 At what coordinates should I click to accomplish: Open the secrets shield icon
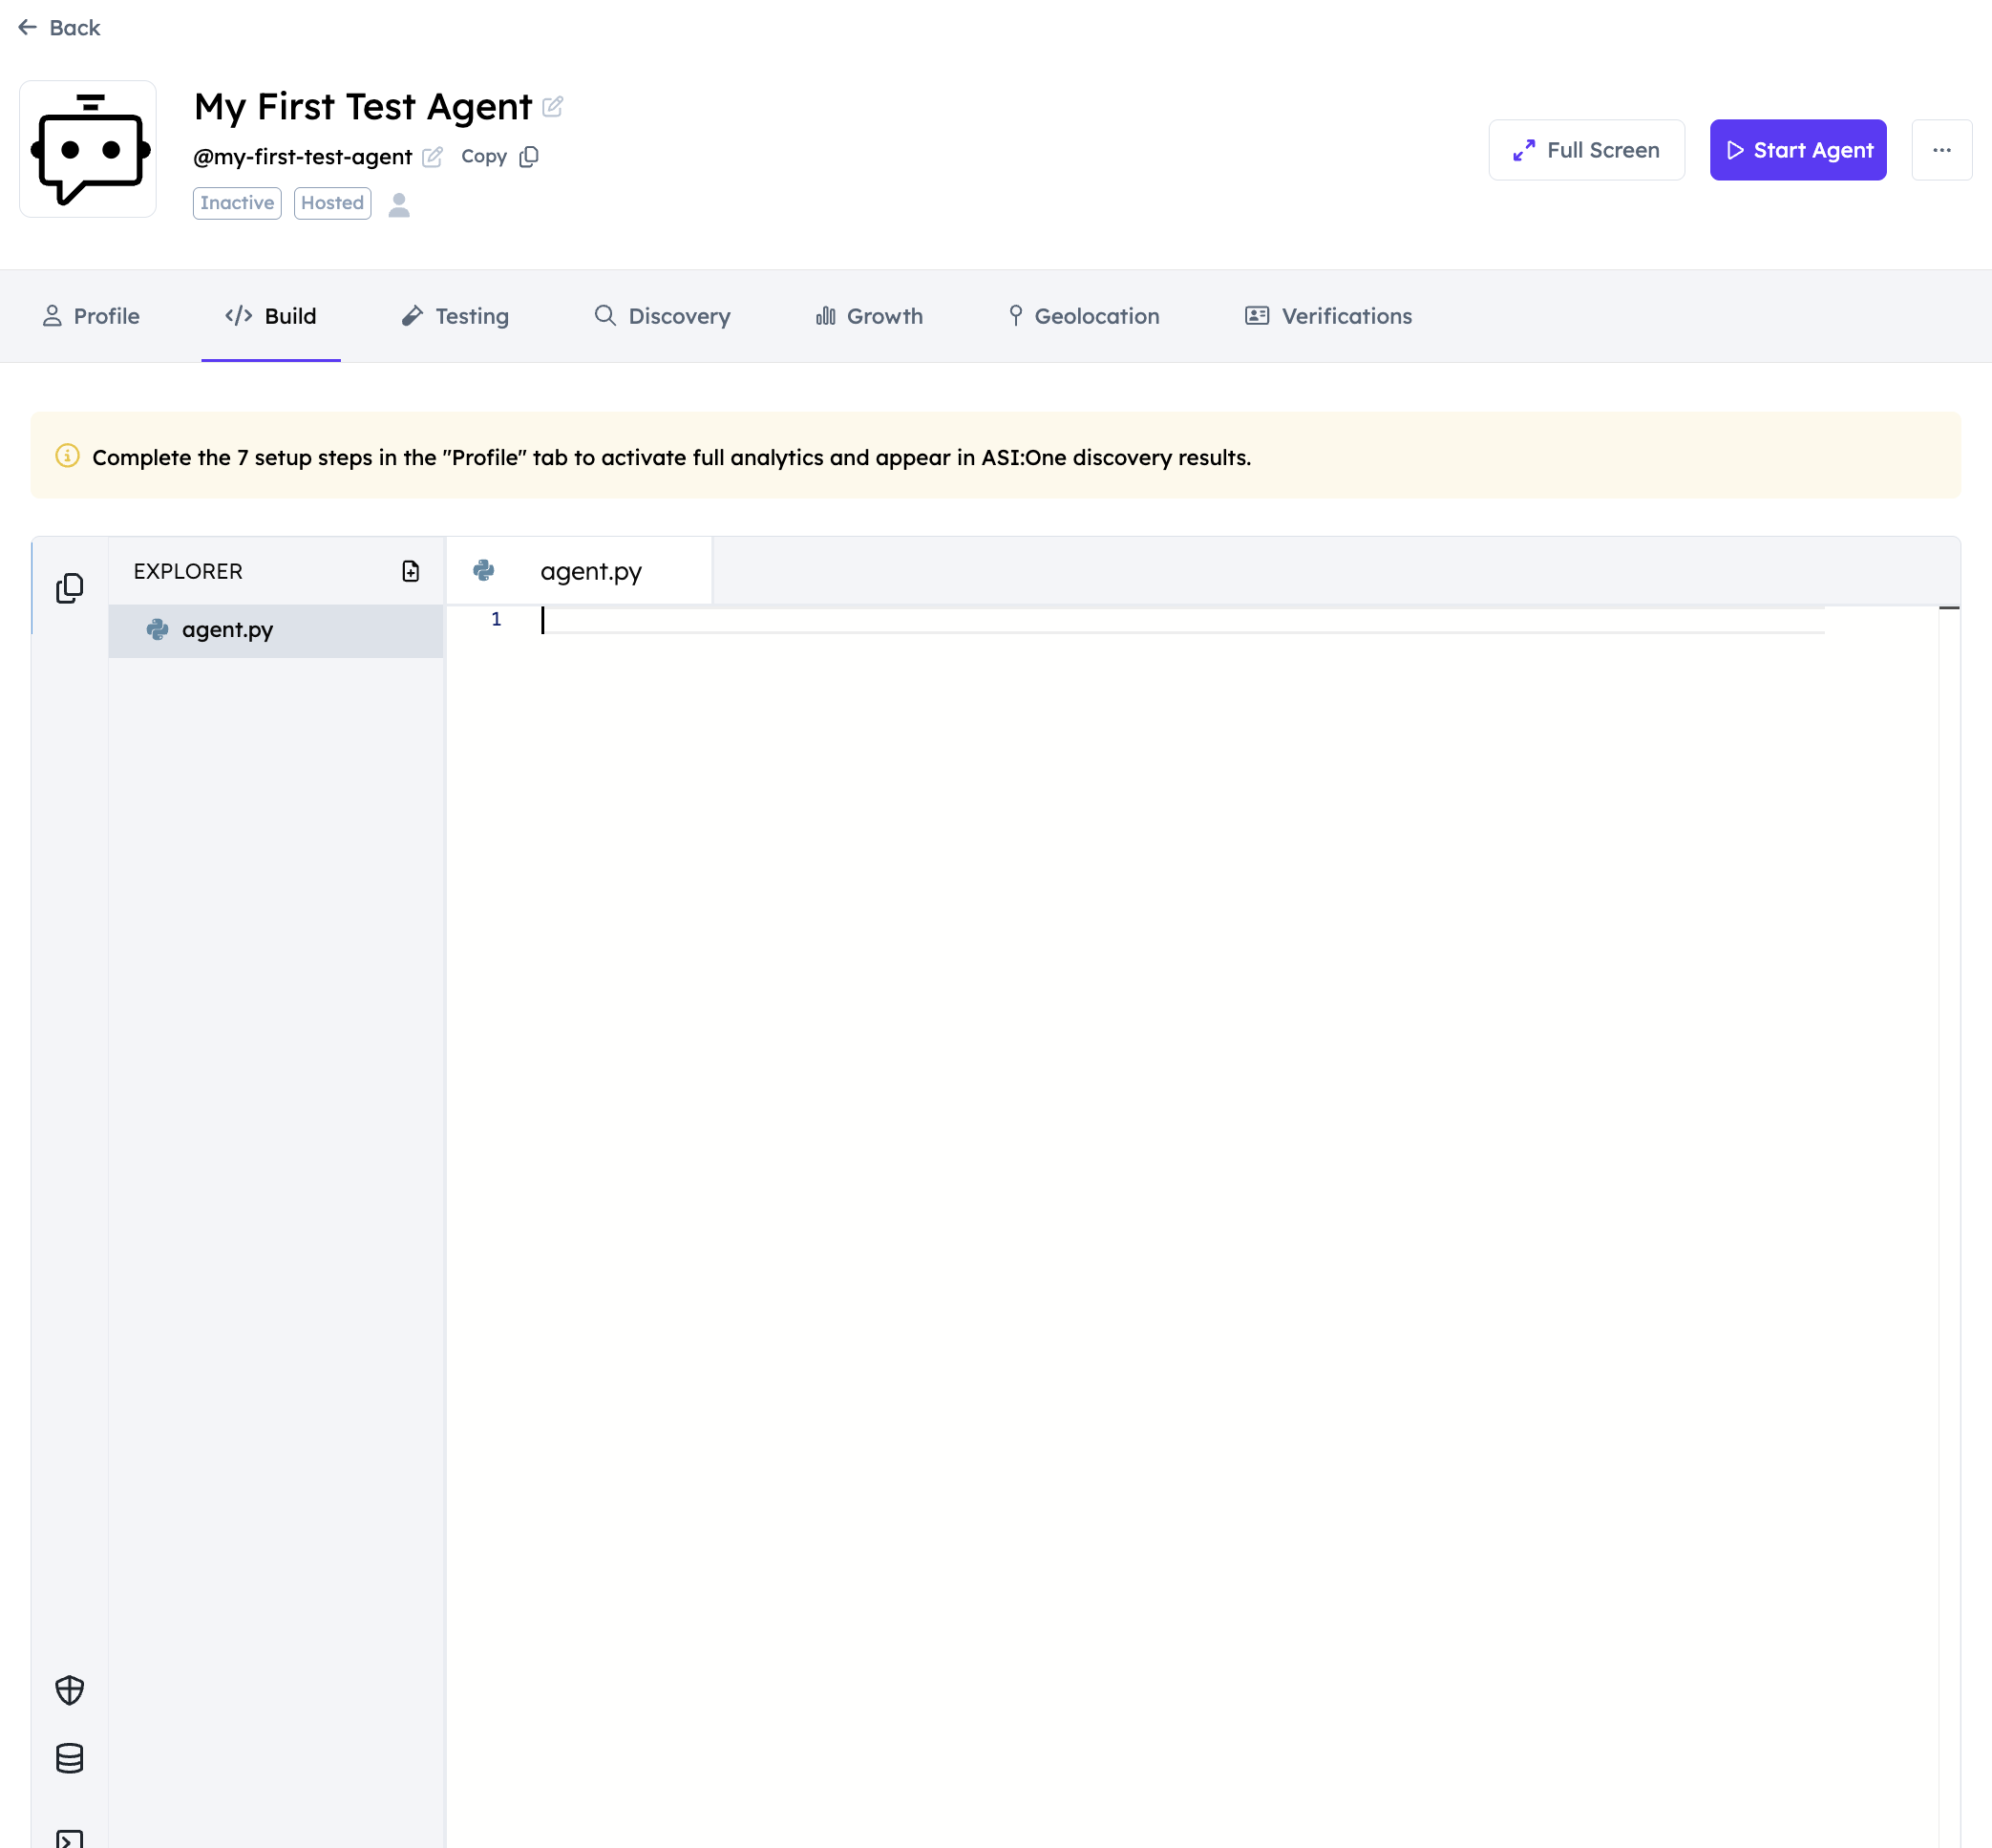70,1690
